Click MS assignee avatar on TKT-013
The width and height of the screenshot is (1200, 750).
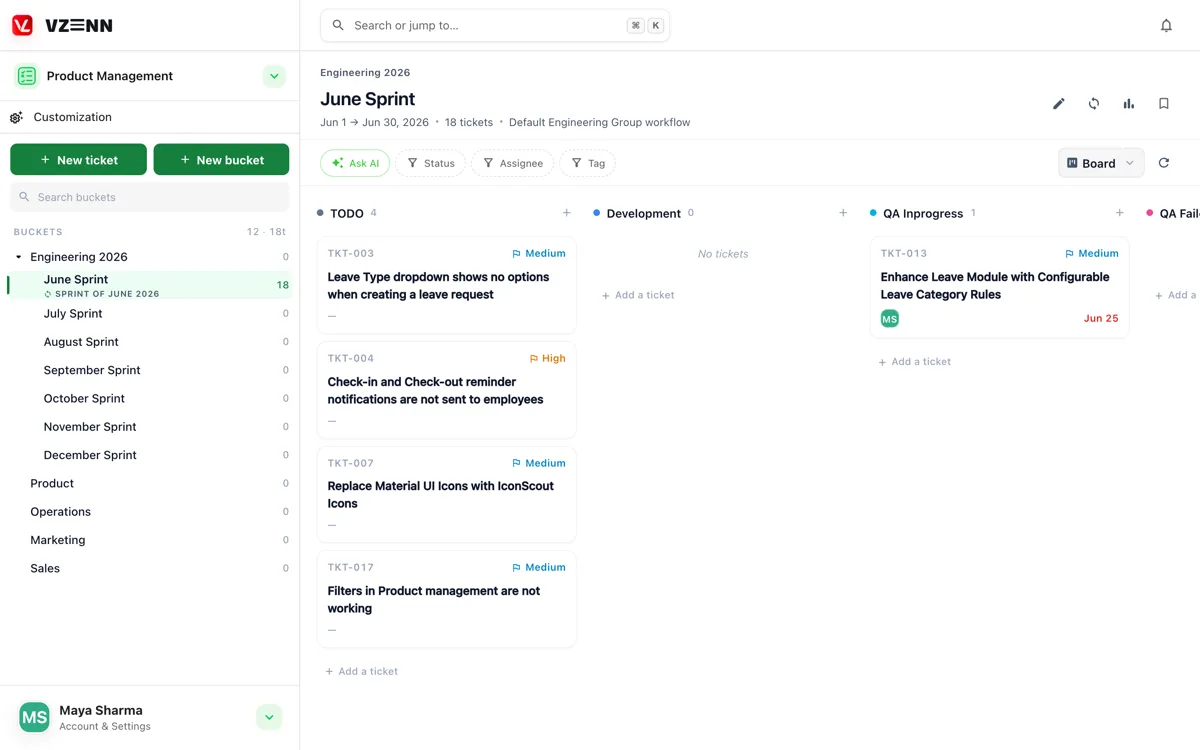click(x=890, y=319)
